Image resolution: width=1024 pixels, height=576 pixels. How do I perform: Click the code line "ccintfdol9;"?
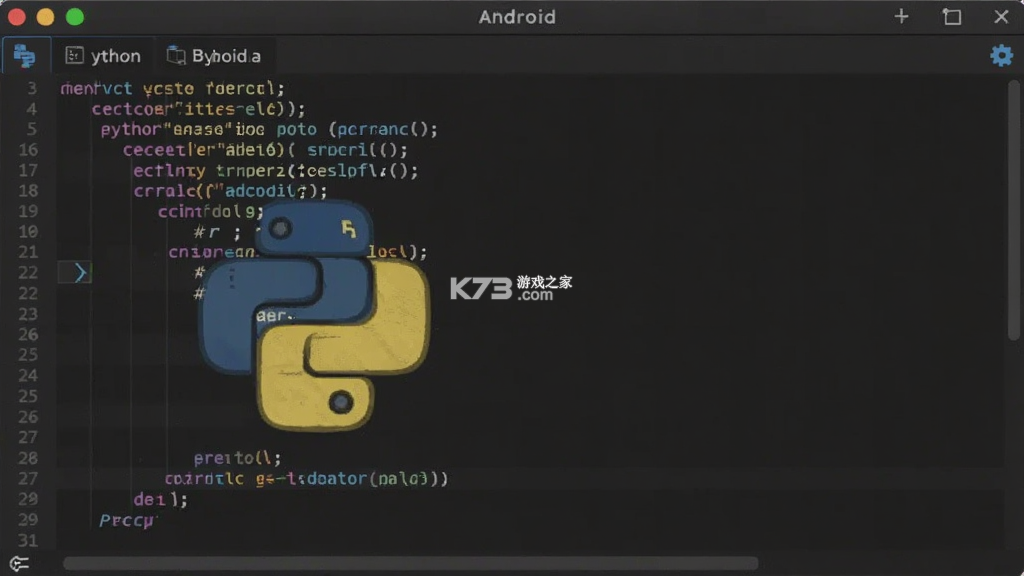point(210,212)
